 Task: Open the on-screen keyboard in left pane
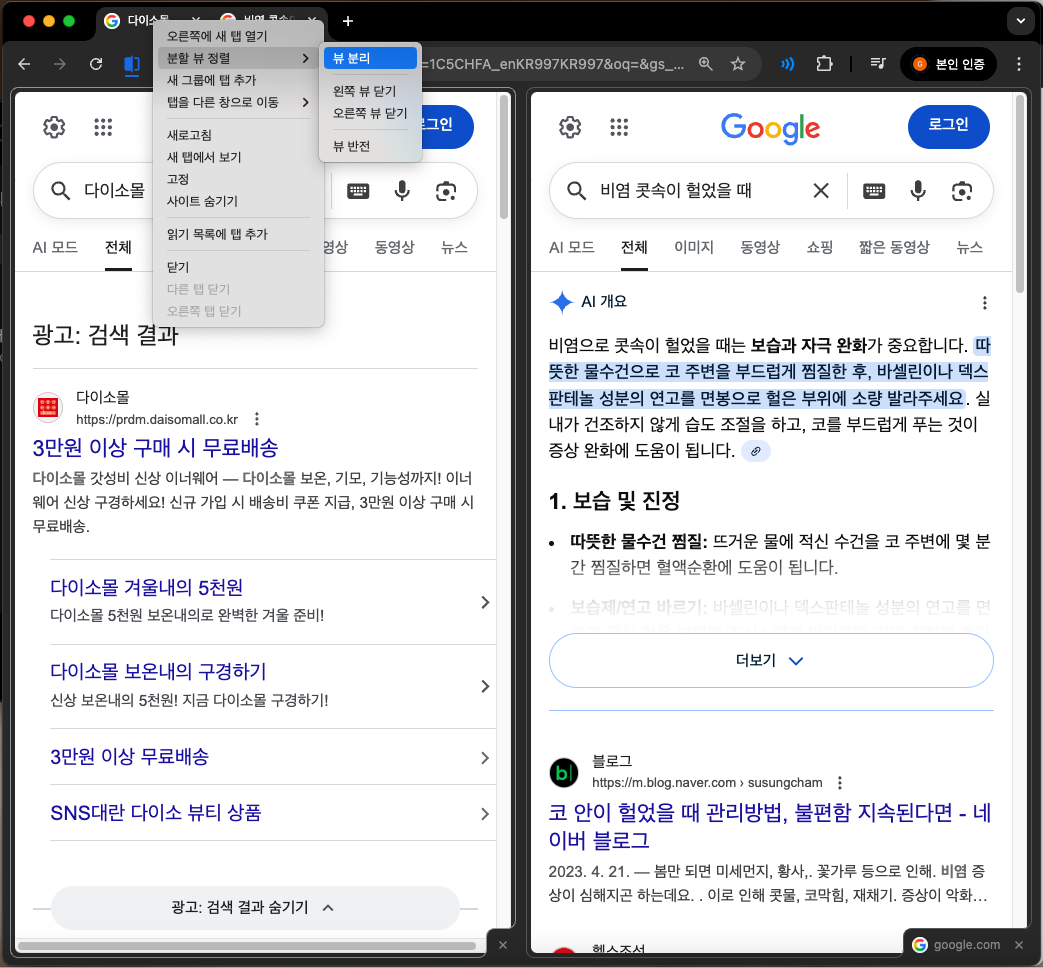[x=358, y=191]
